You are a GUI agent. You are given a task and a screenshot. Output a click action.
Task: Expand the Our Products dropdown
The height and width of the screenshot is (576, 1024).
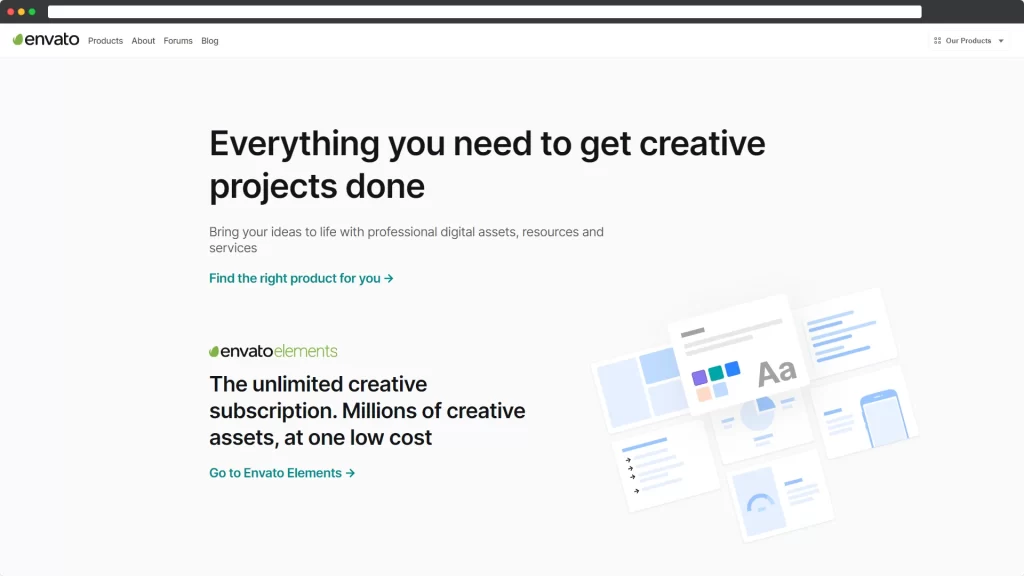[x=969, y=40]
